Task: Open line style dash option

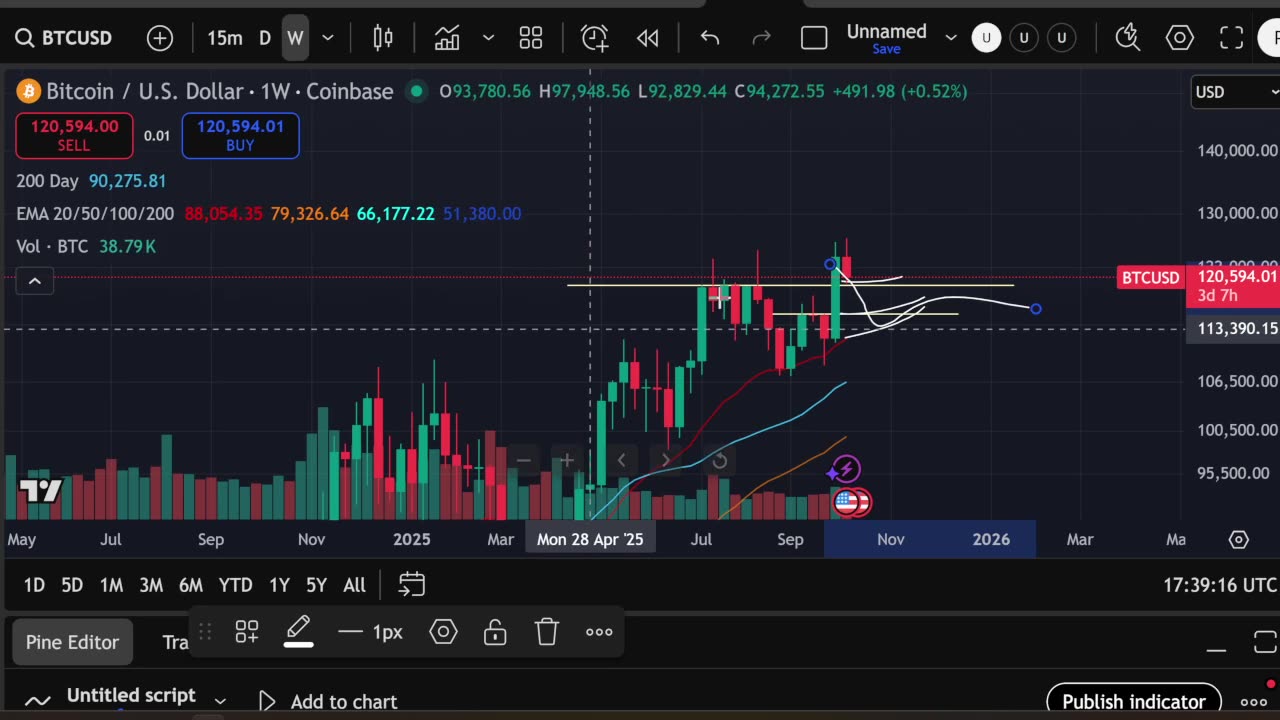Action: coord(350,632)
